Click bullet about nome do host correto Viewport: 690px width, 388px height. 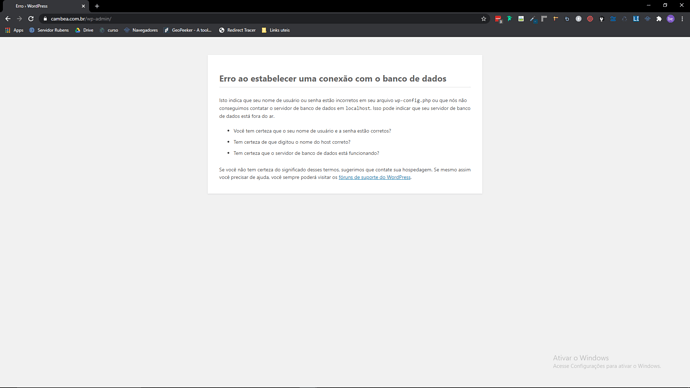pyautogui.click(x=292, y=142)
